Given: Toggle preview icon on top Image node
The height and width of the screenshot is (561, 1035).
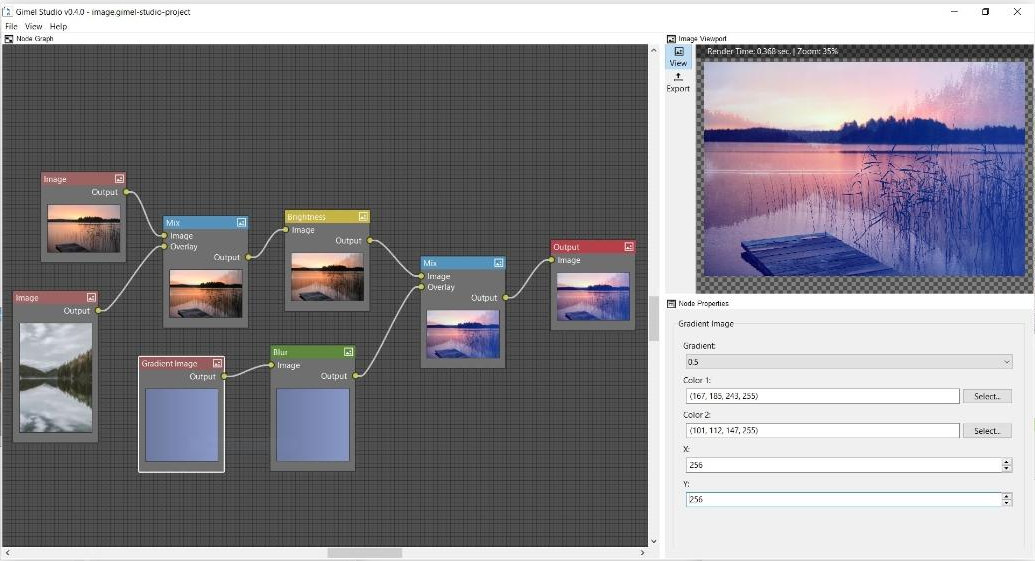Looking at the screenshot, I should click(x=119, y=179).
